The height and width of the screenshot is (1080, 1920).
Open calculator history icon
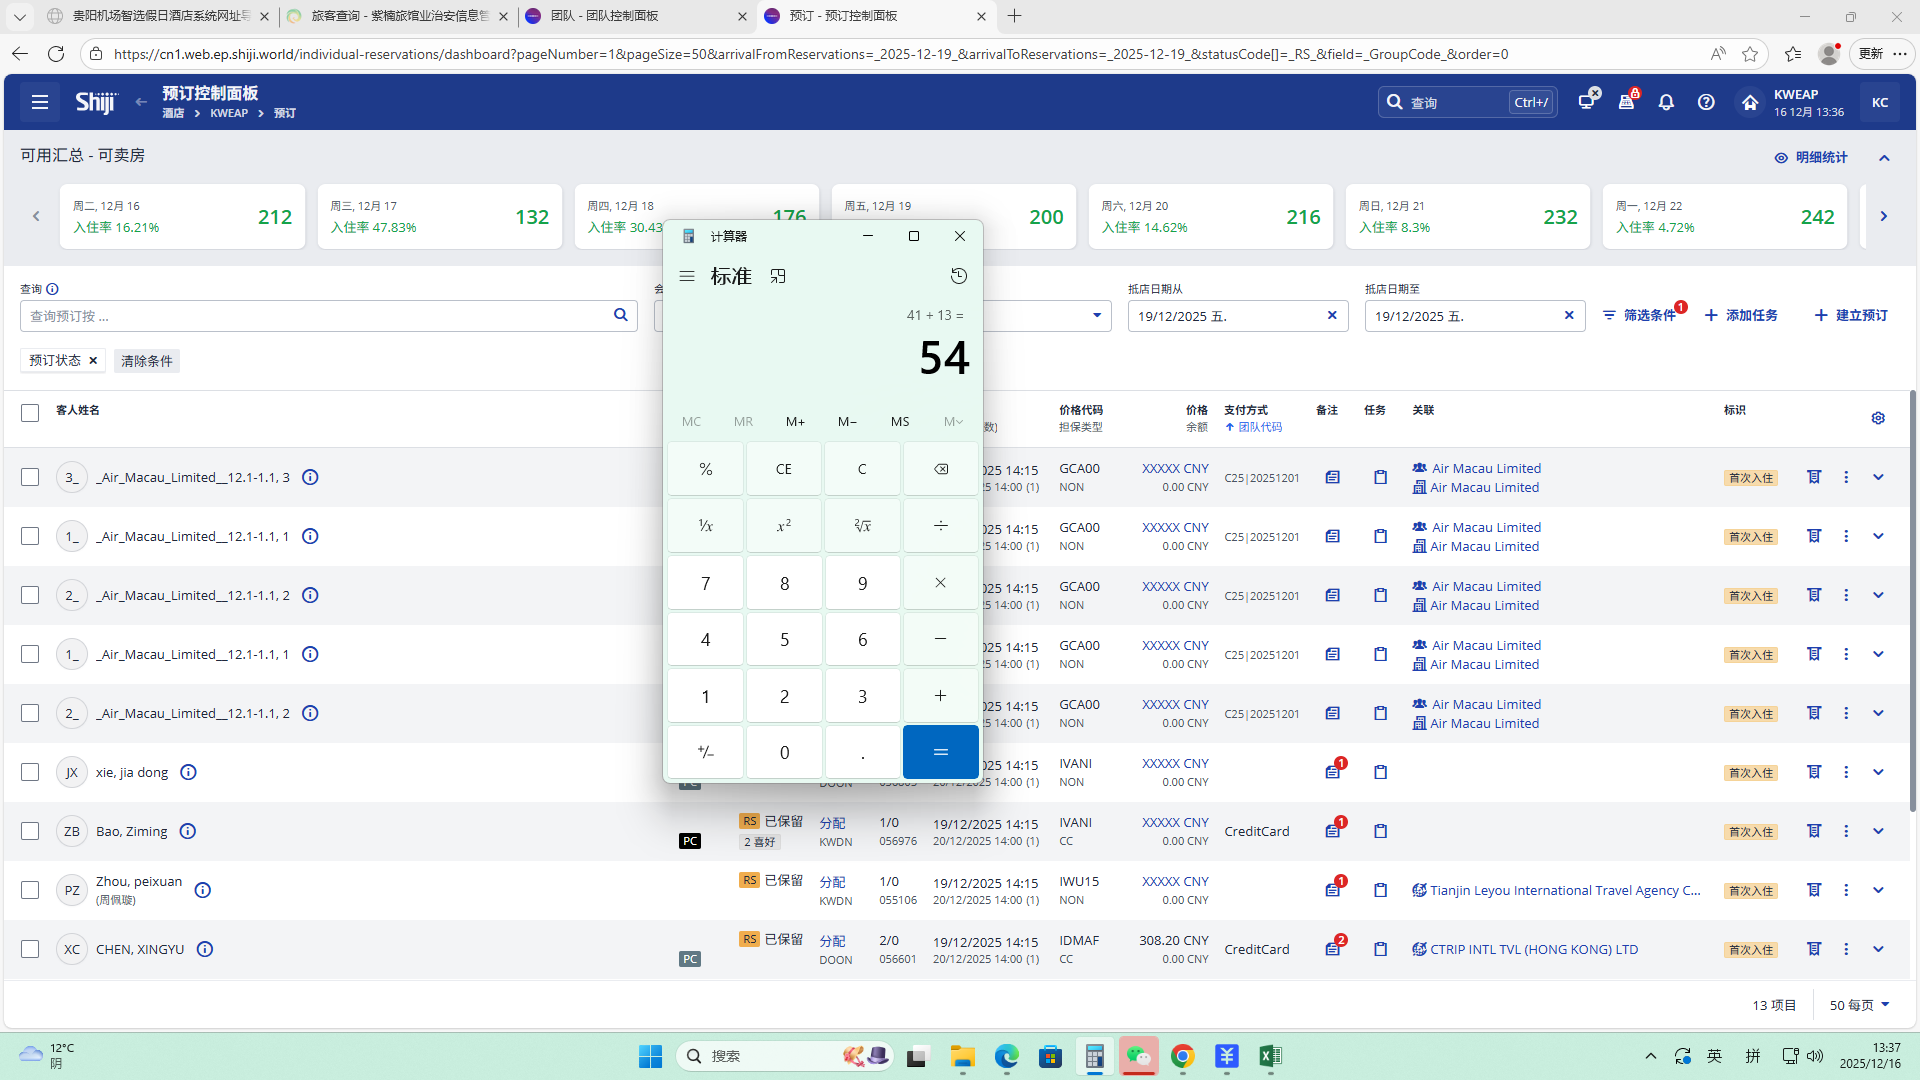958,276
